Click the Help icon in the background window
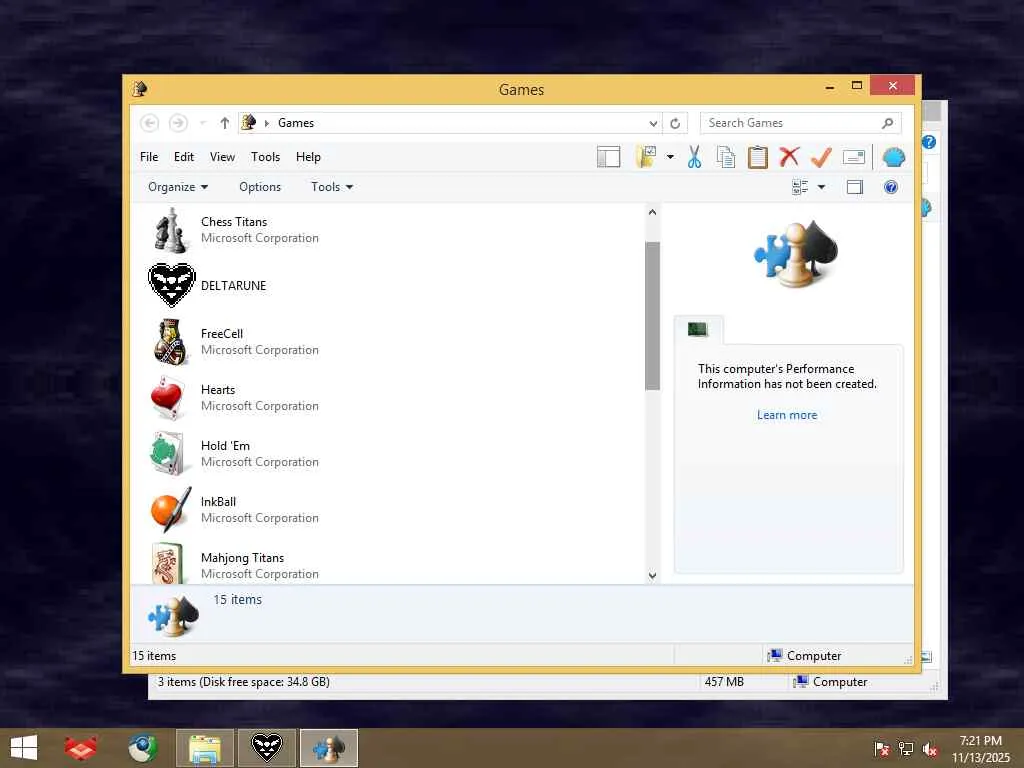The image size is (1024, 768). [929, 142]
